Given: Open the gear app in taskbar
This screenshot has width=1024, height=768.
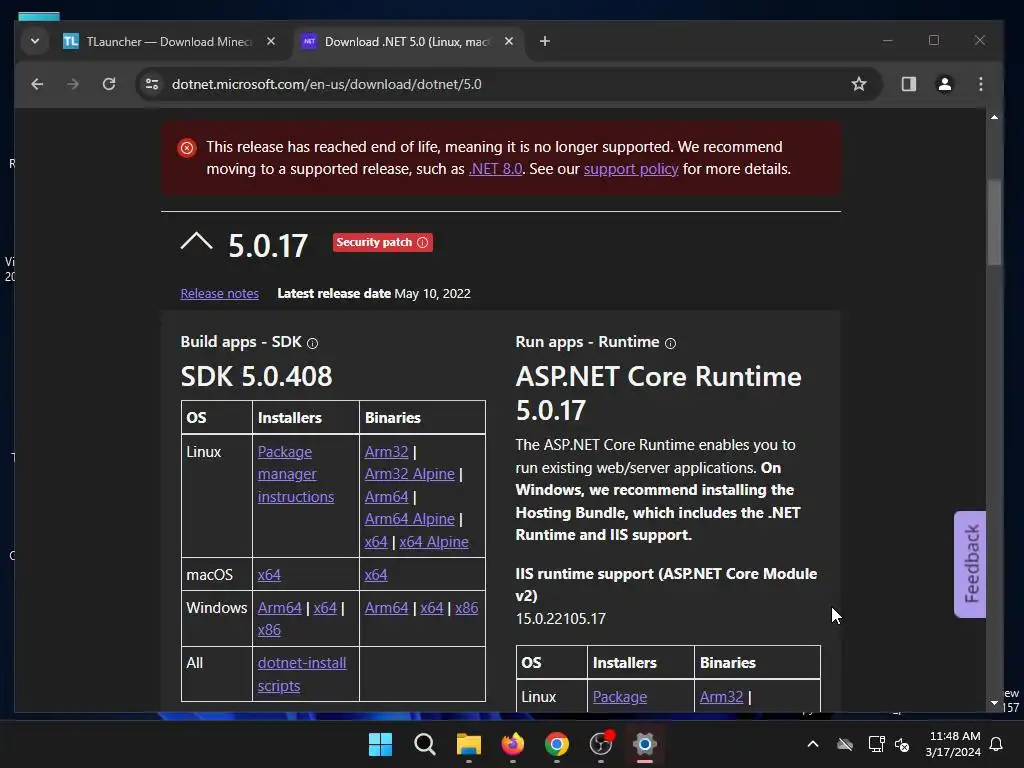Looking at the screenshot, I should [645, 744].
